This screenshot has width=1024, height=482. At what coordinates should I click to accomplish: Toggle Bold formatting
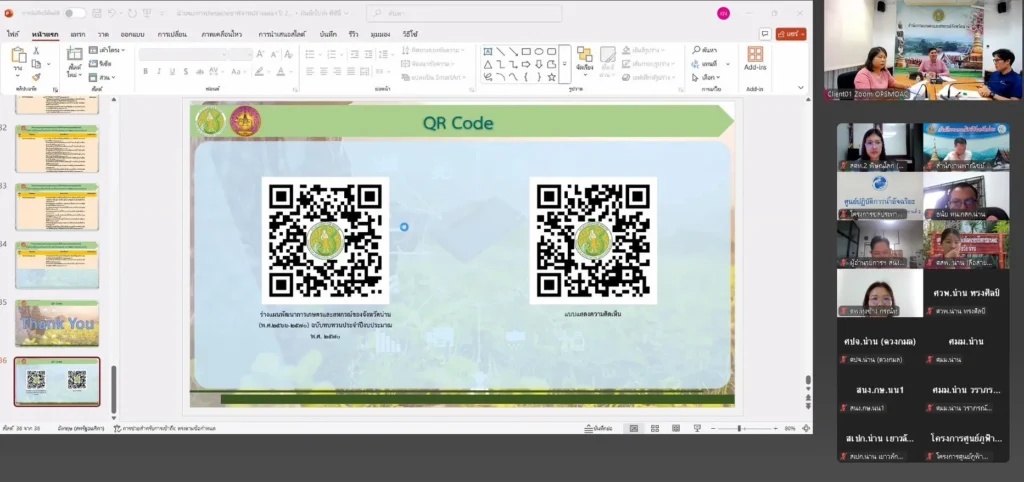[145, 71]
